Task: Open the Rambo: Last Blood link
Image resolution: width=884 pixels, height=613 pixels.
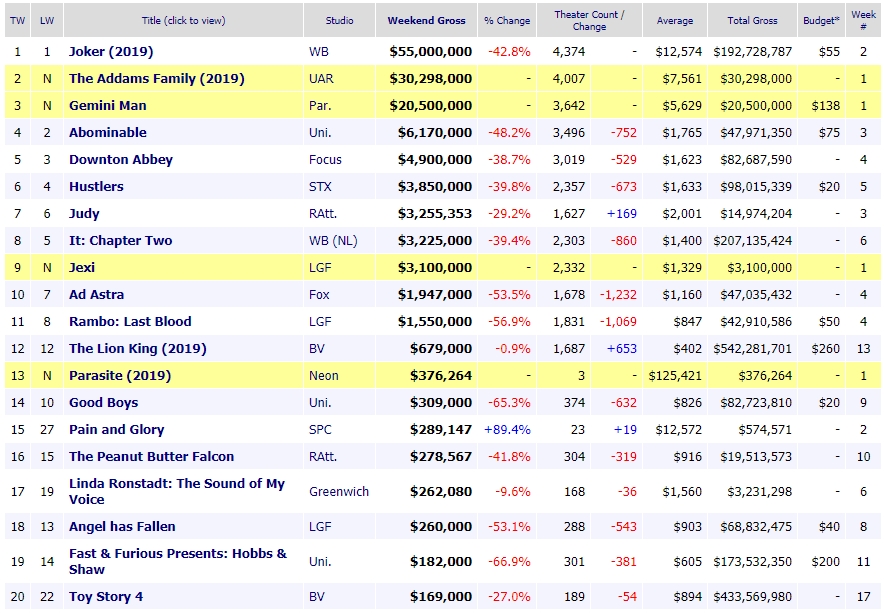Action: tap(130, 322)
